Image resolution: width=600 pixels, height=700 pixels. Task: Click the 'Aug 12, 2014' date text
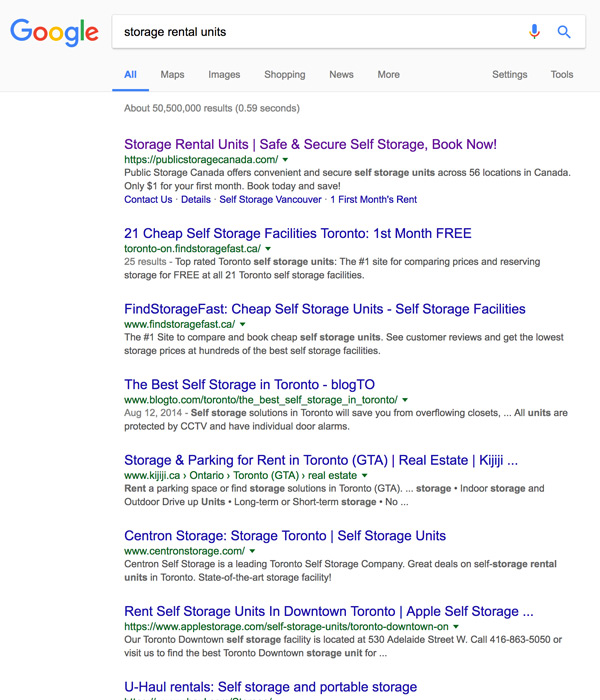(153, 413)
